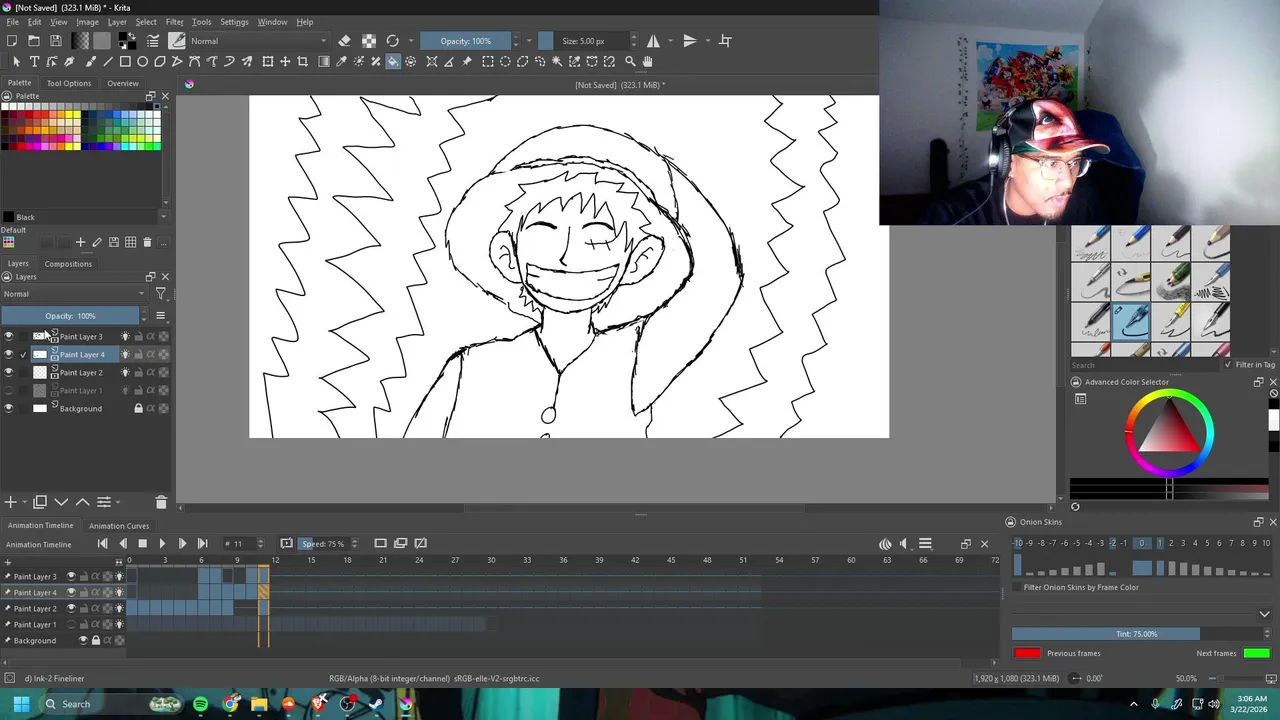Stop the animation playback
Screen dimensions: 1280x720
(142, 544)
